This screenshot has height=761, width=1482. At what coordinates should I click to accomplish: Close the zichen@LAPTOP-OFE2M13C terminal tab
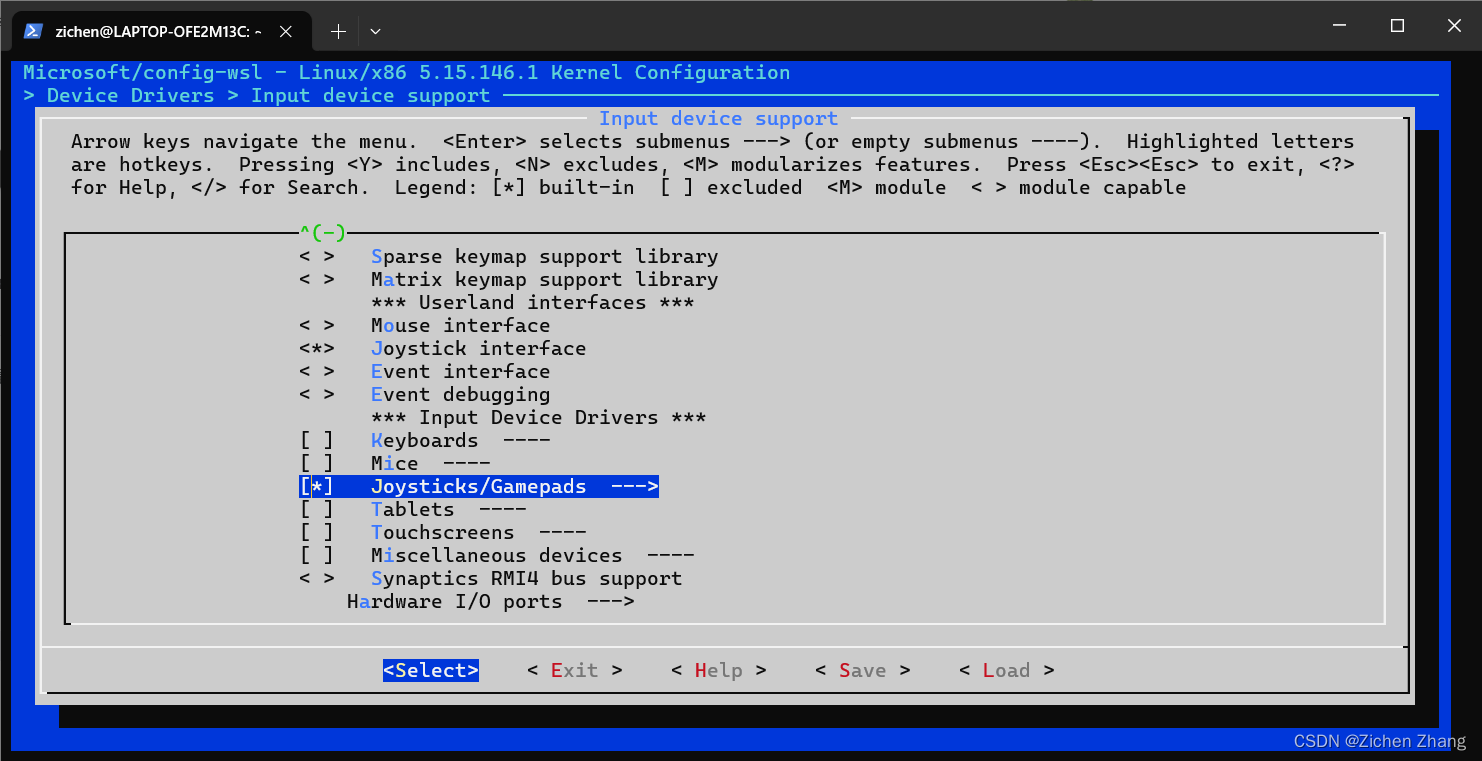(285, 32)
